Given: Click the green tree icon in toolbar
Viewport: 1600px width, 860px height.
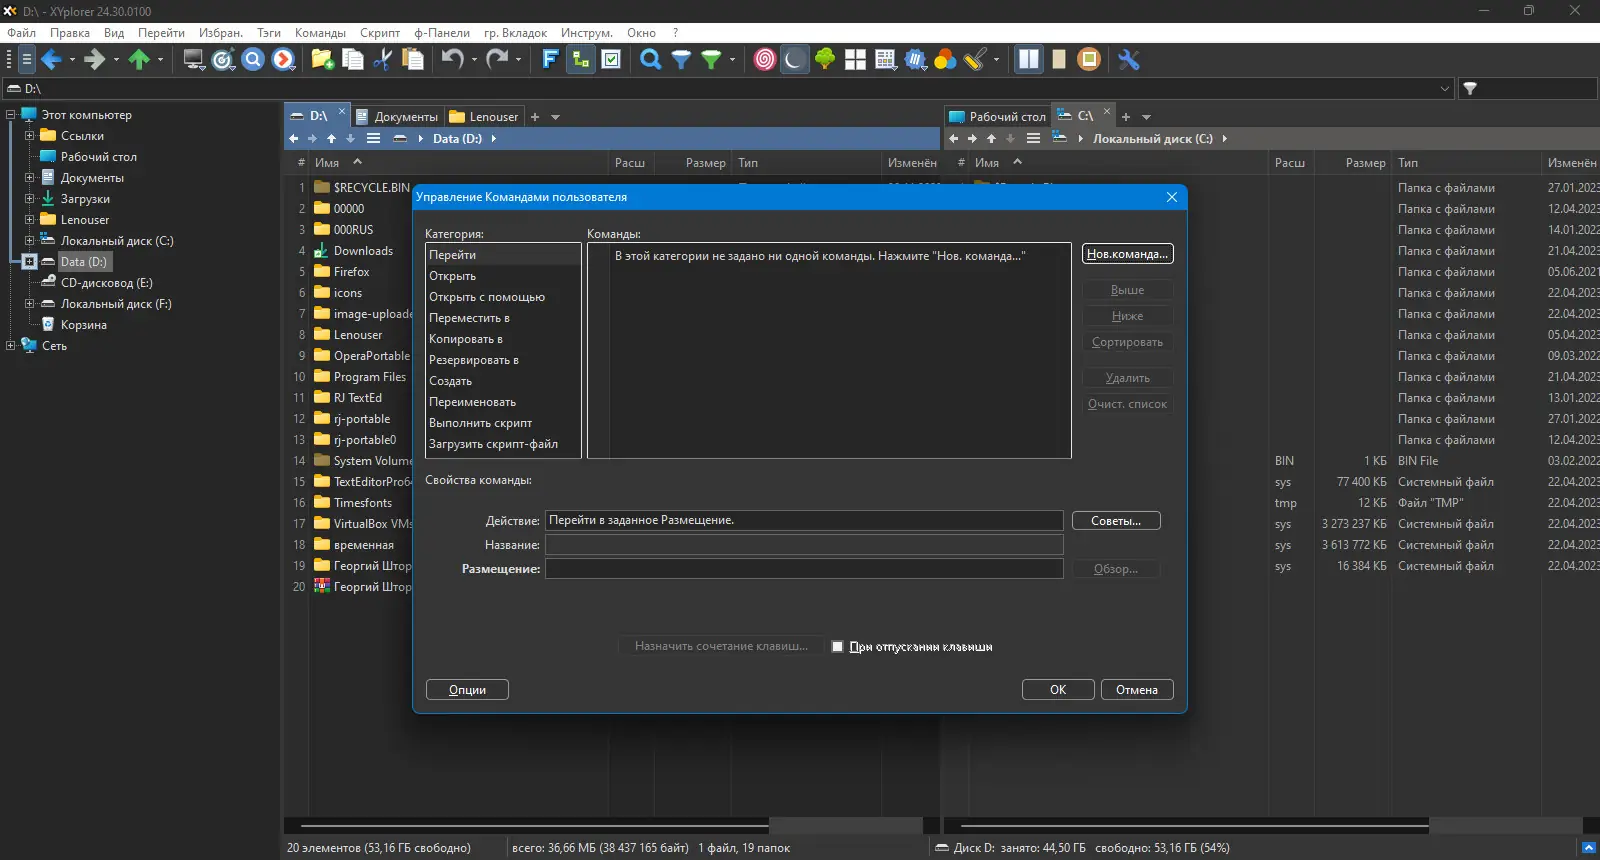Looking at the screenshot, I should pos(825,60).
